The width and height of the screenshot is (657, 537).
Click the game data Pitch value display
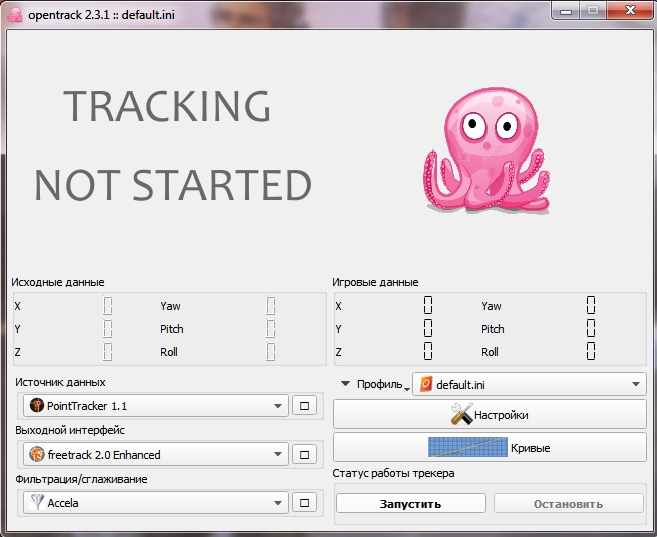tap(591, 328)
